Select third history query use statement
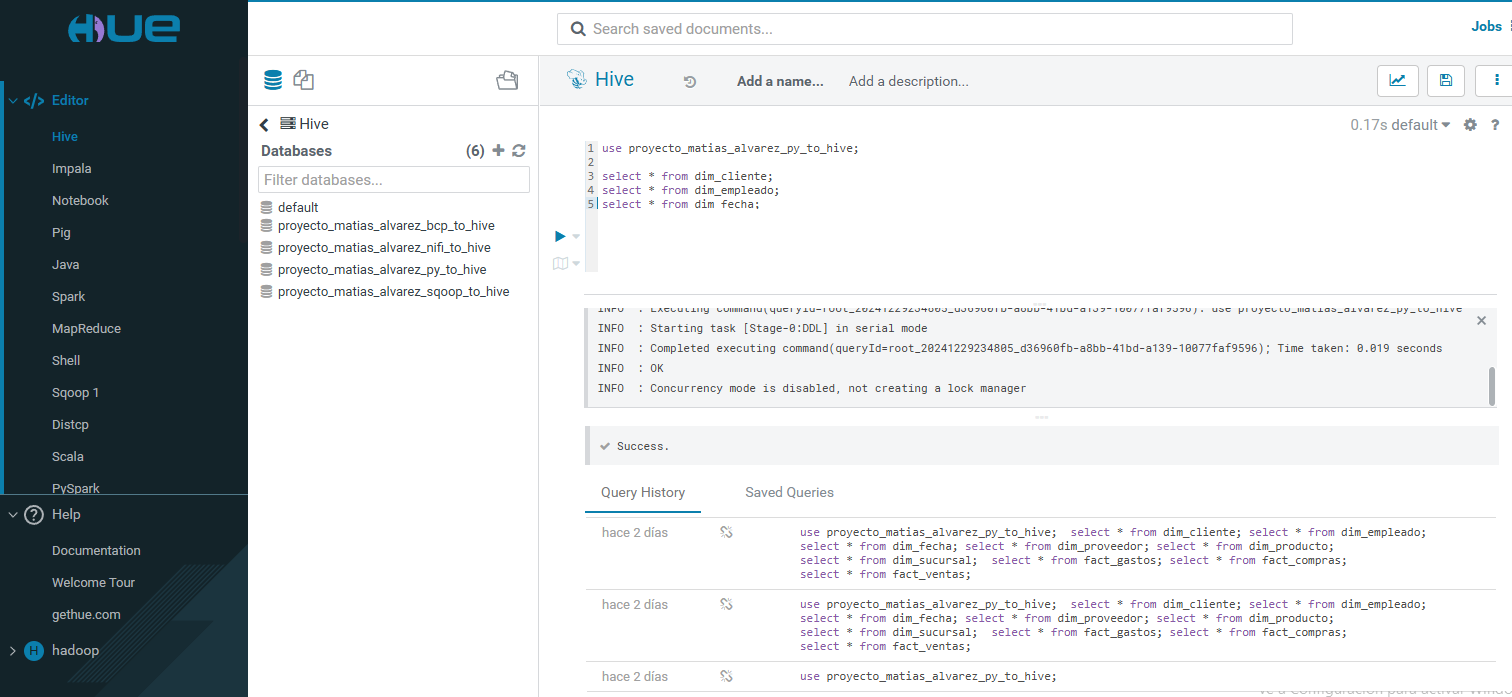 928,677
